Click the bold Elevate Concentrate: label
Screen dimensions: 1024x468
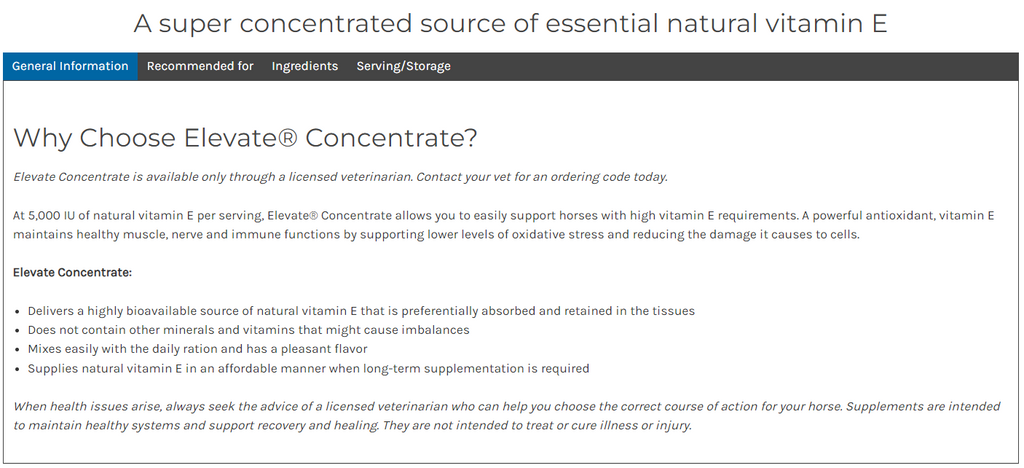click(x=72, y=272)
